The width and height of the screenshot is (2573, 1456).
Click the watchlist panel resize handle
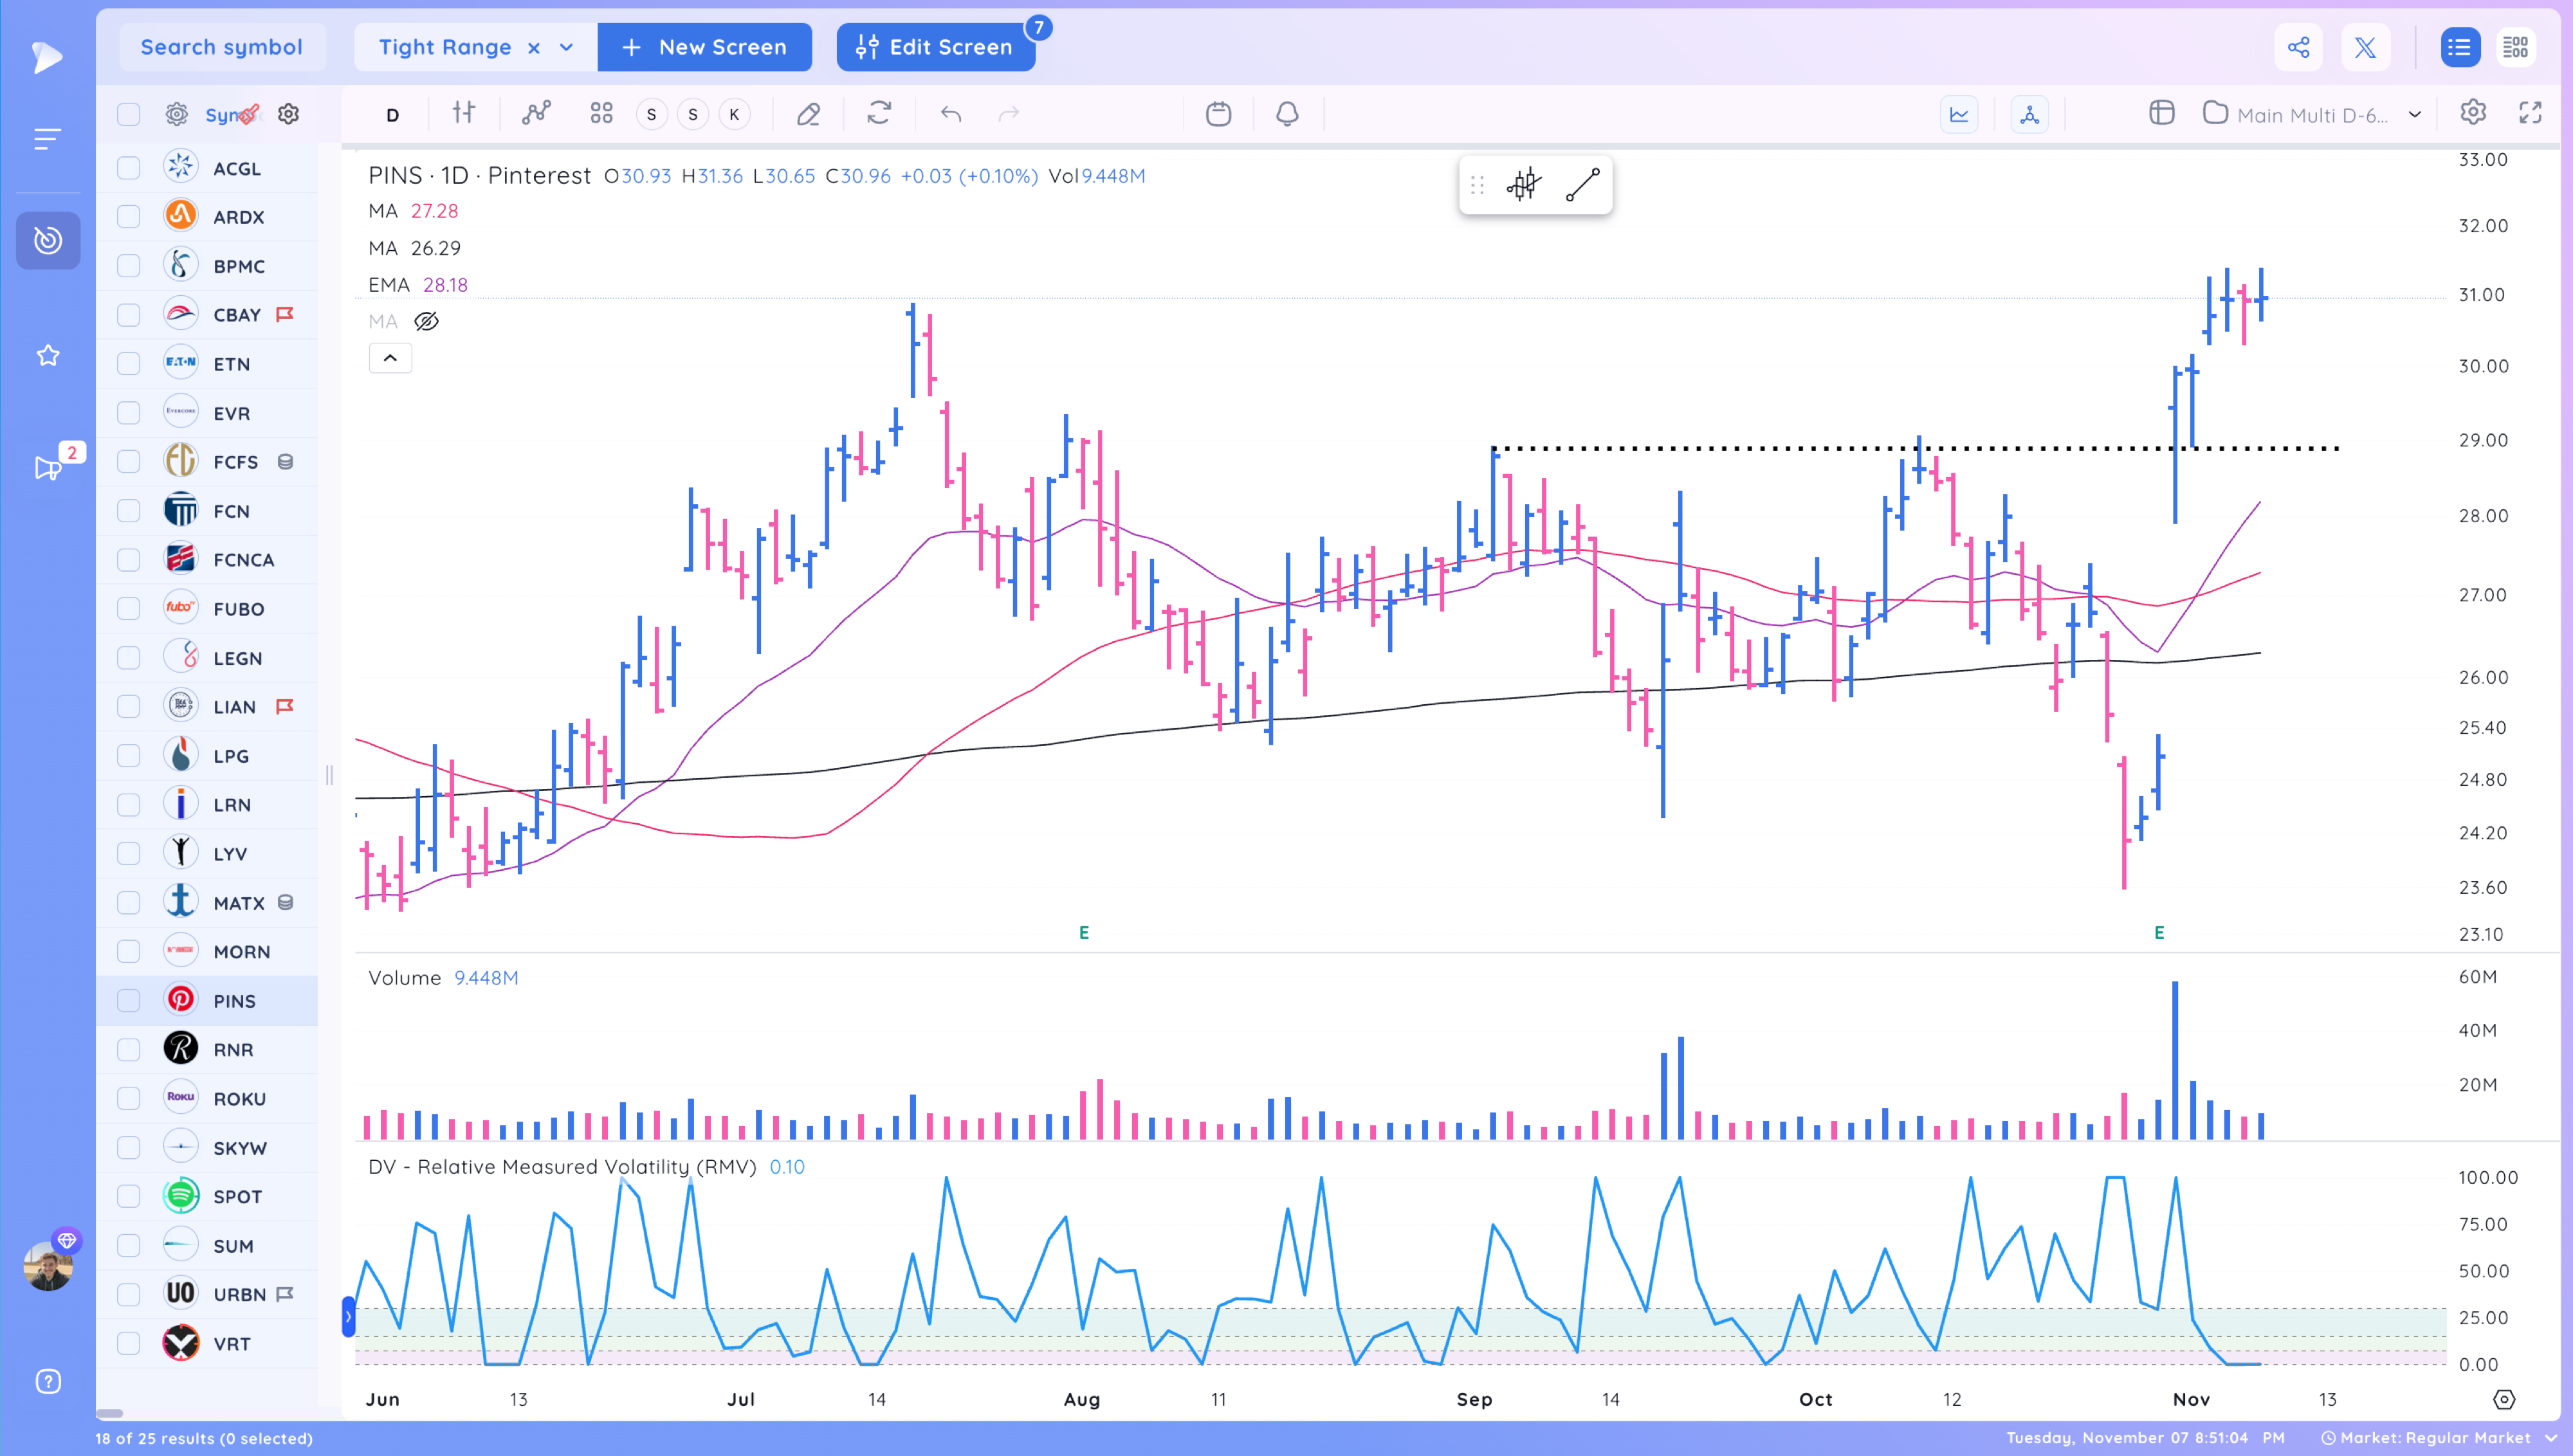pyautogui.click(x=329, y=775)
